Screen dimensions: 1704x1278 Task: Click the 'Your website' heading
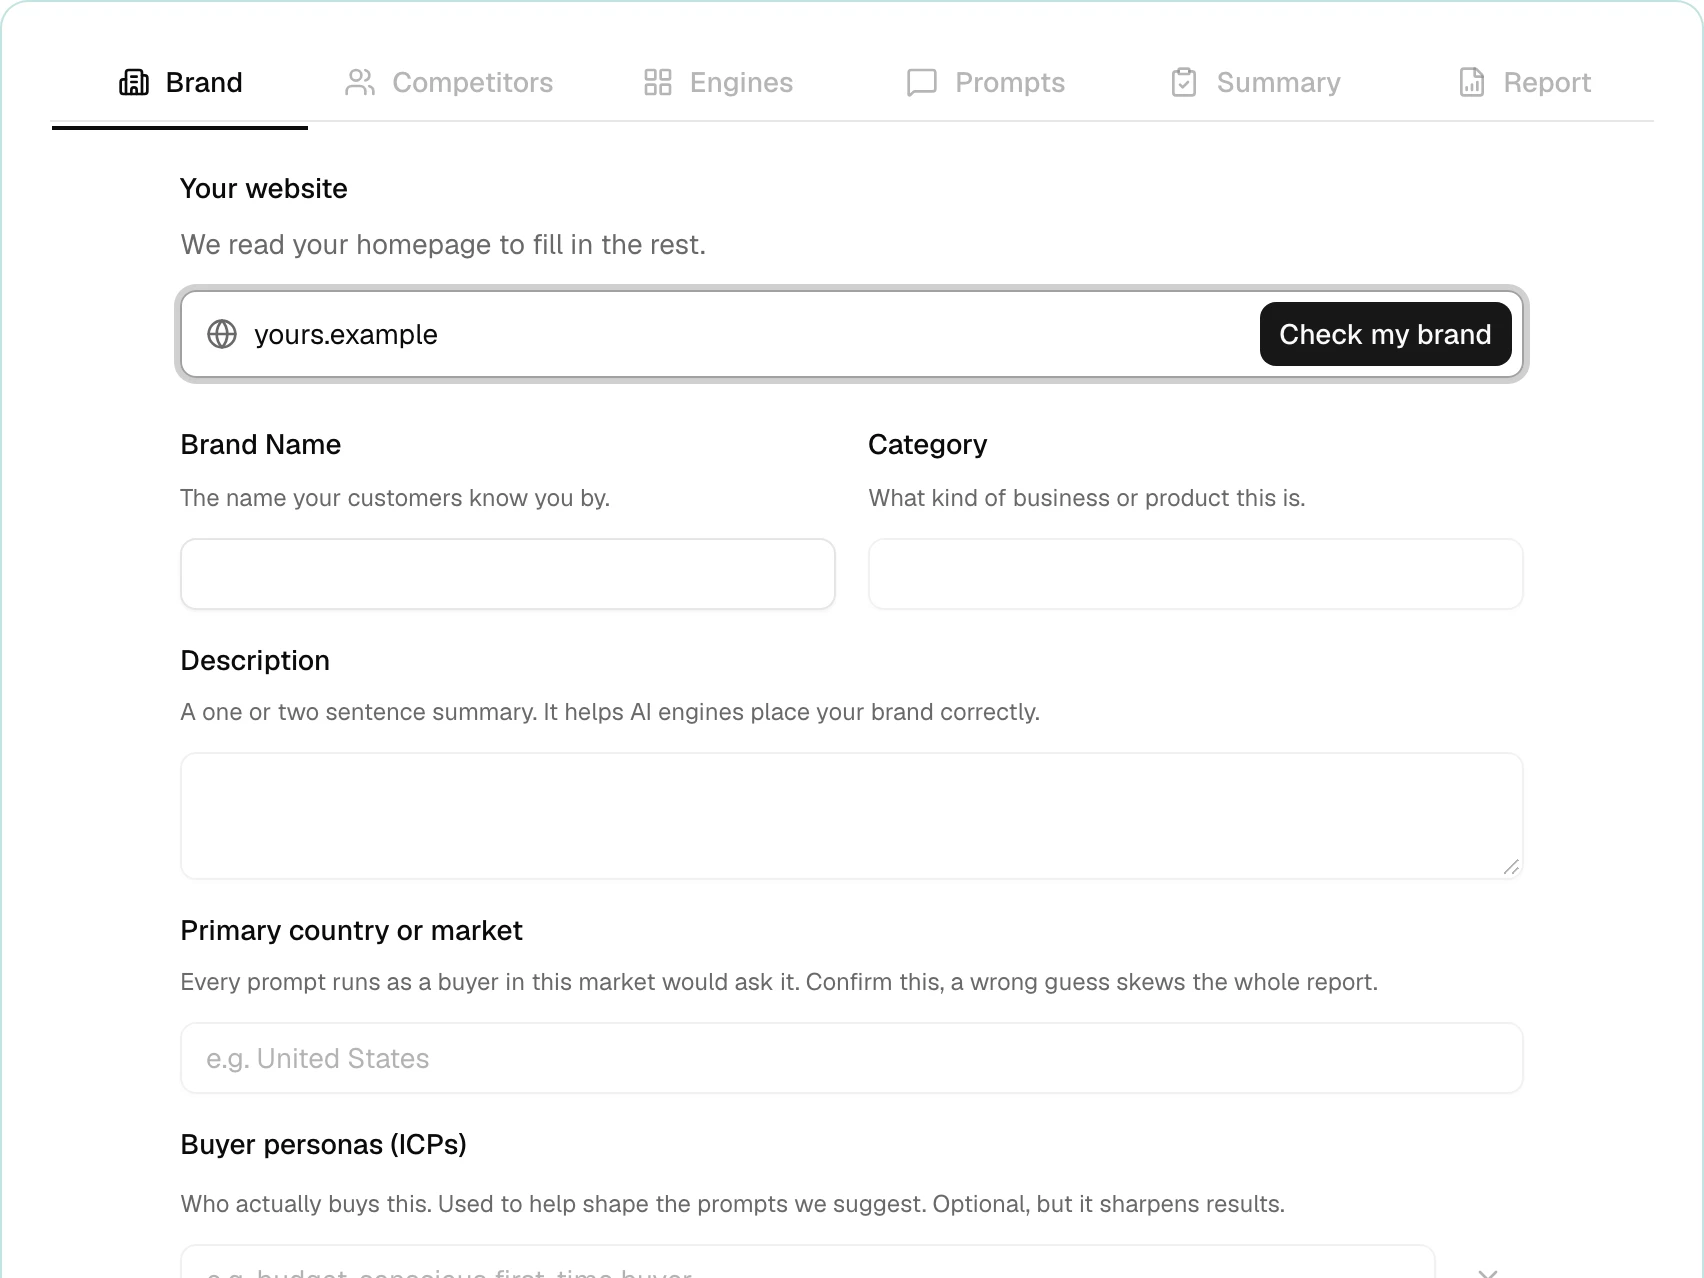pos(264,188)
